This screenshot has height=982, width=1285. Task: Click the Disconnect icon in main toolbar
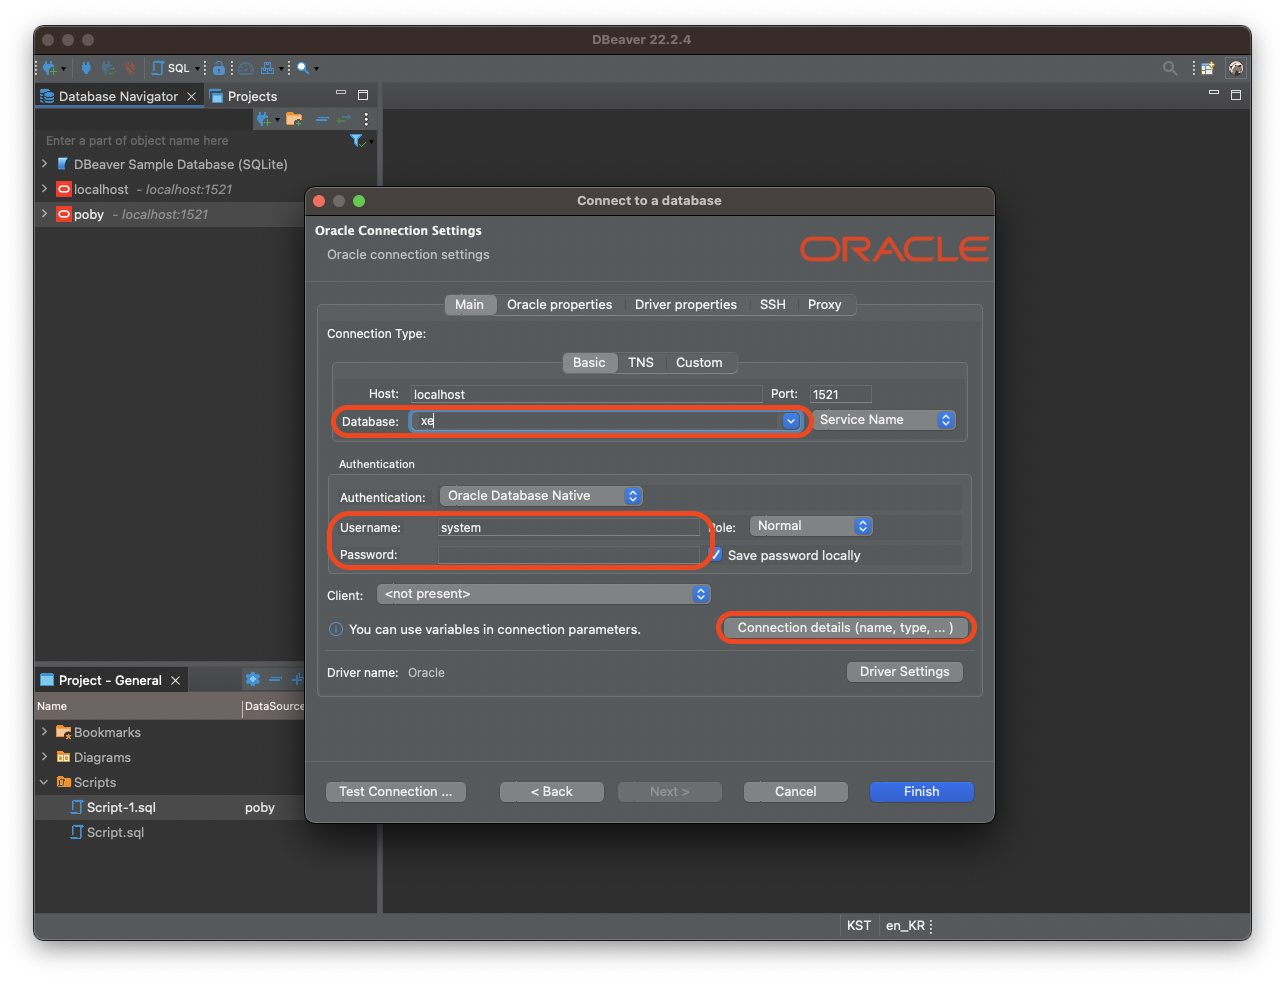[129, 68]
